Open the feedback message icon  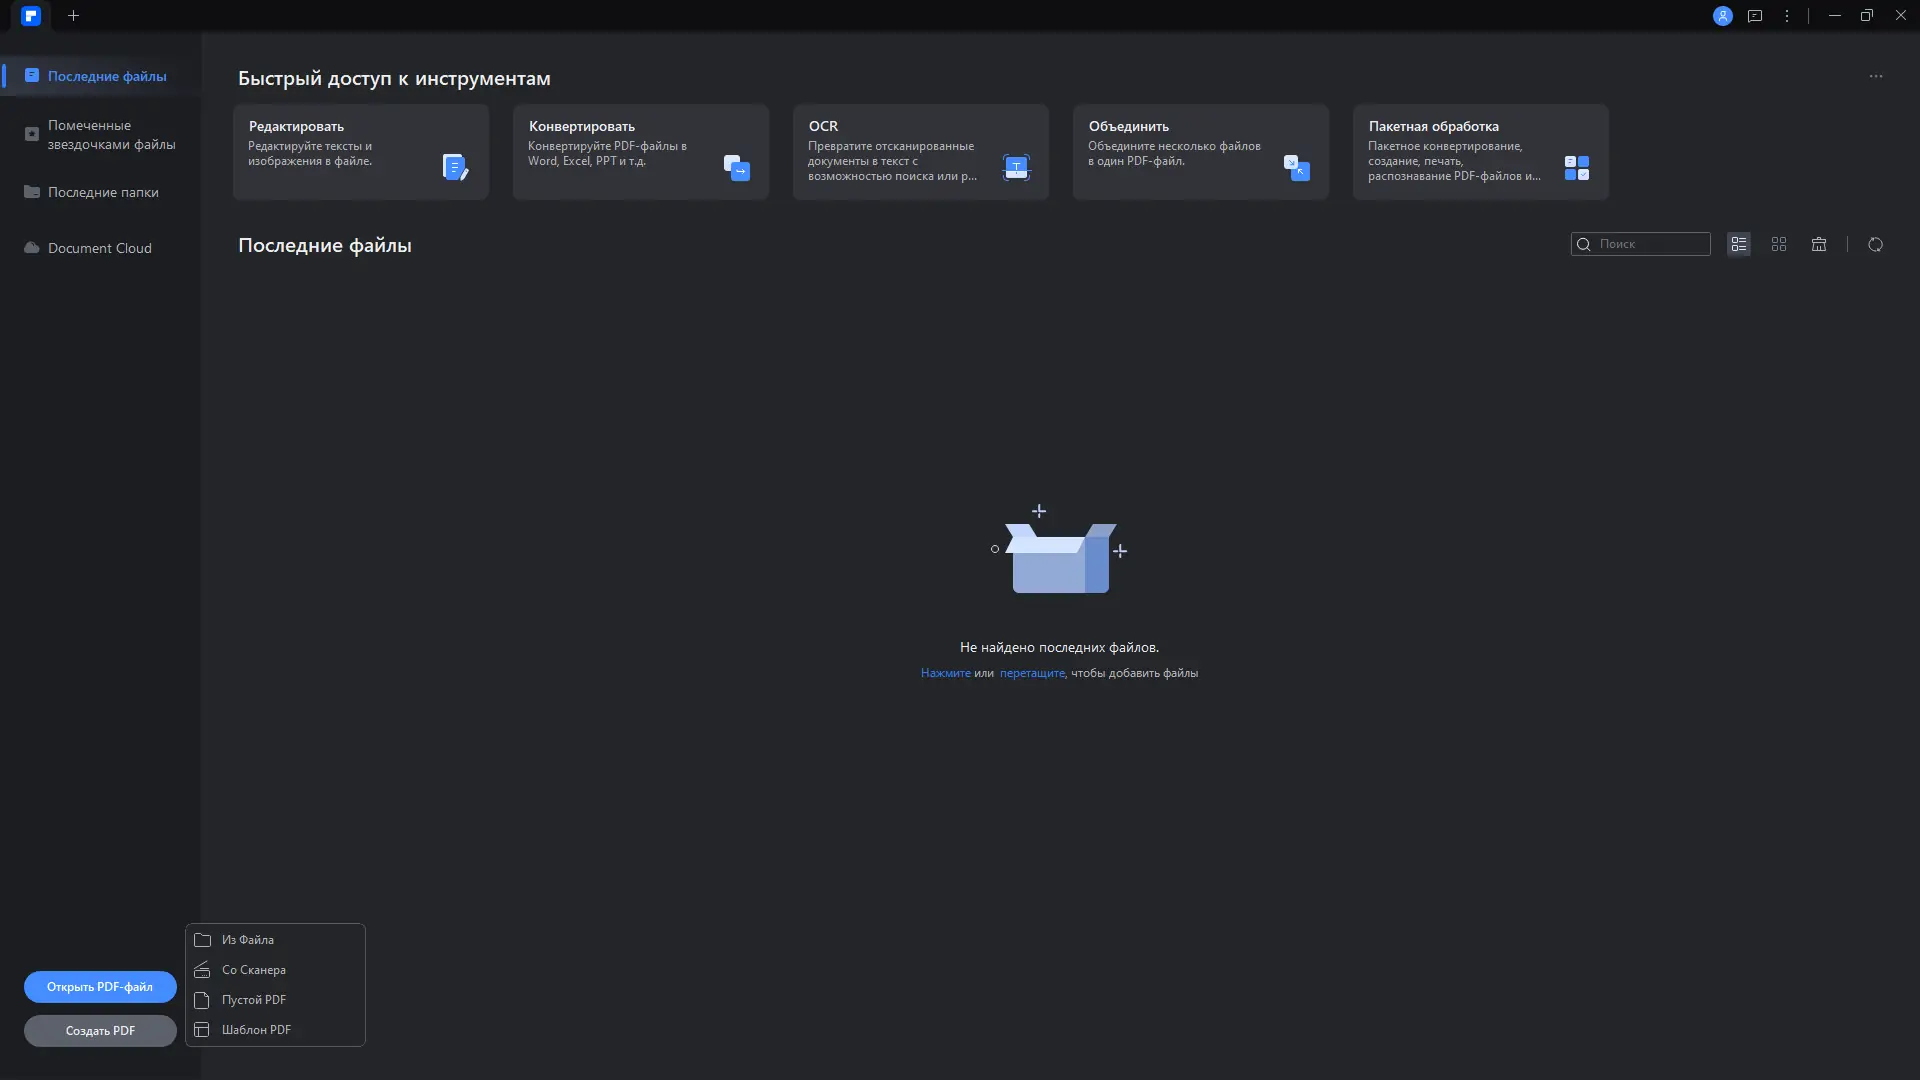coord(1754,16)
